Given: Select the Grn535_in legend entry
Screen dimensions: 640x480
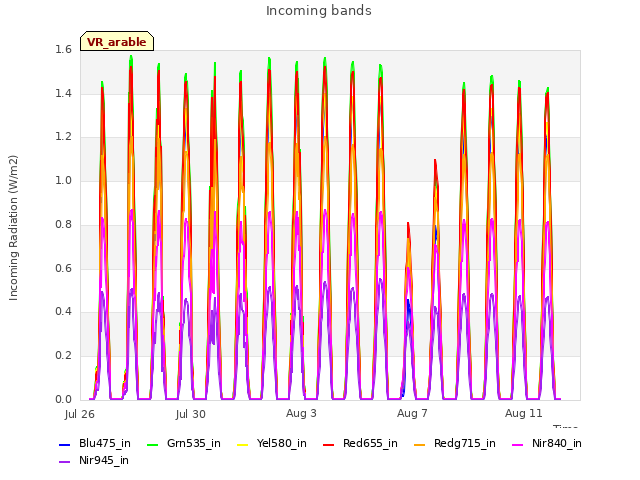Looking at the screenshot, I should (184, 443).
